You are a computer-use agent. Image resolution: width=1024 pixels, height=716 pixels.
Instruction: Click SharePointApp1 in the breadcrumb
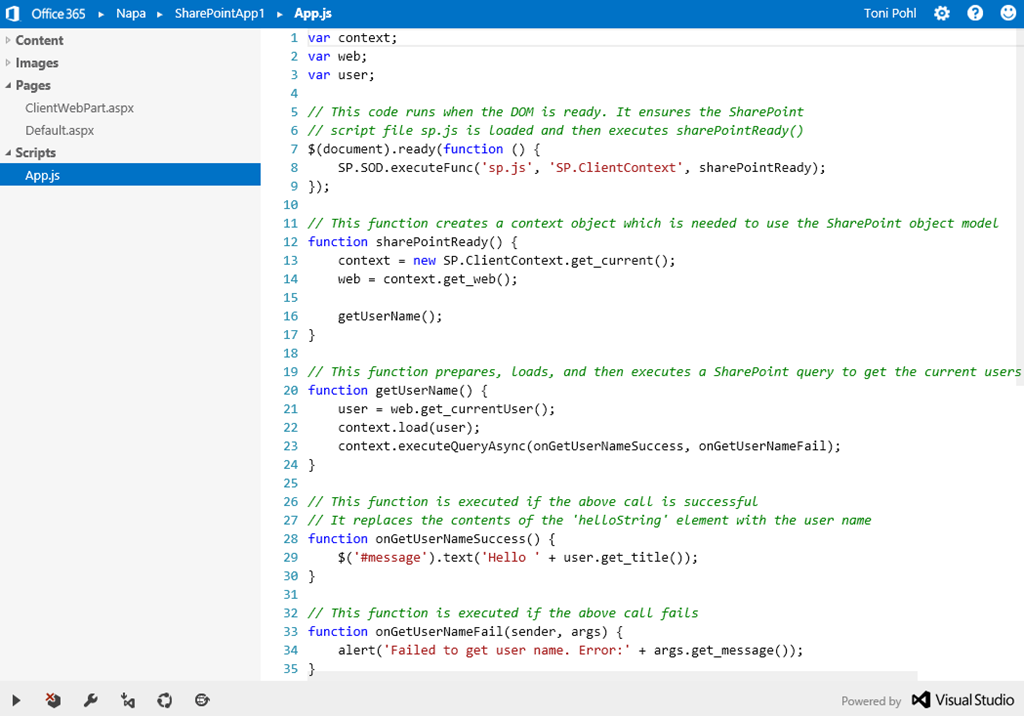tap(219, 14)
